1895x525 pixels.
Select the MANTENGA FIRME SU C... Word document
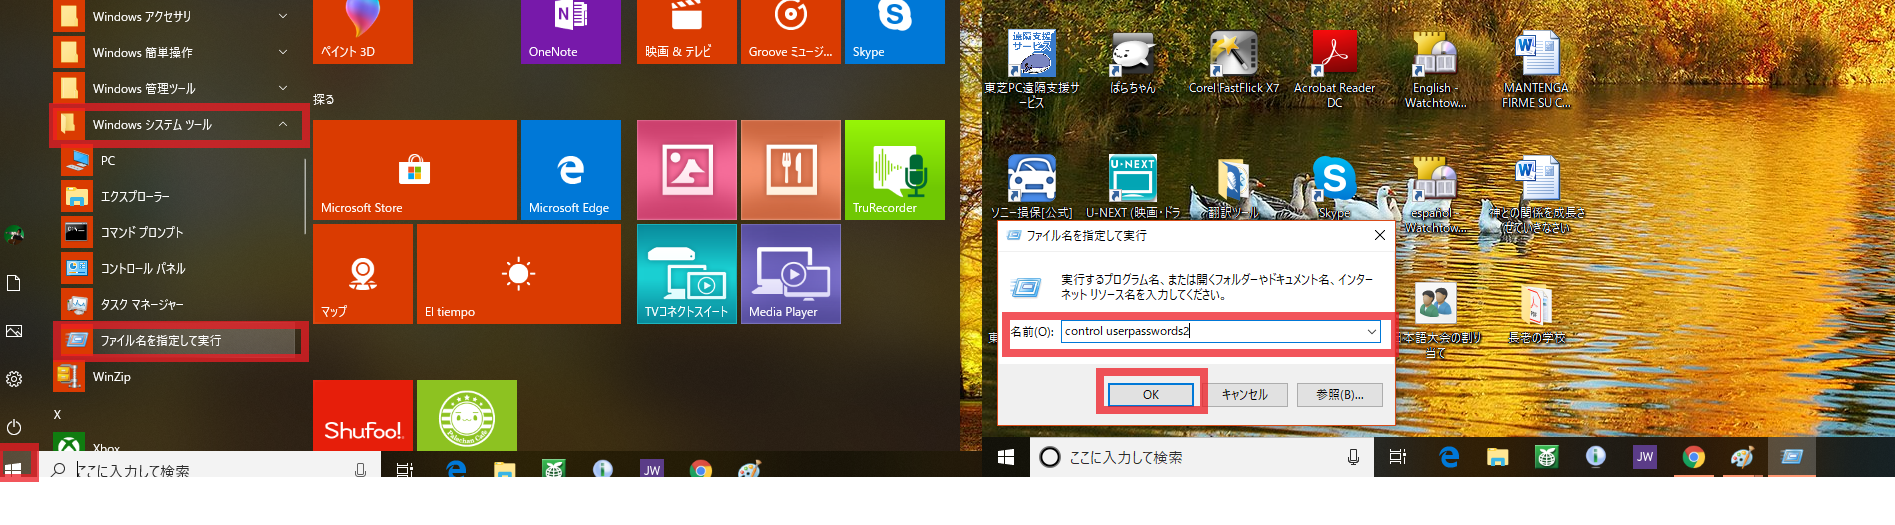click(1536, 67)
